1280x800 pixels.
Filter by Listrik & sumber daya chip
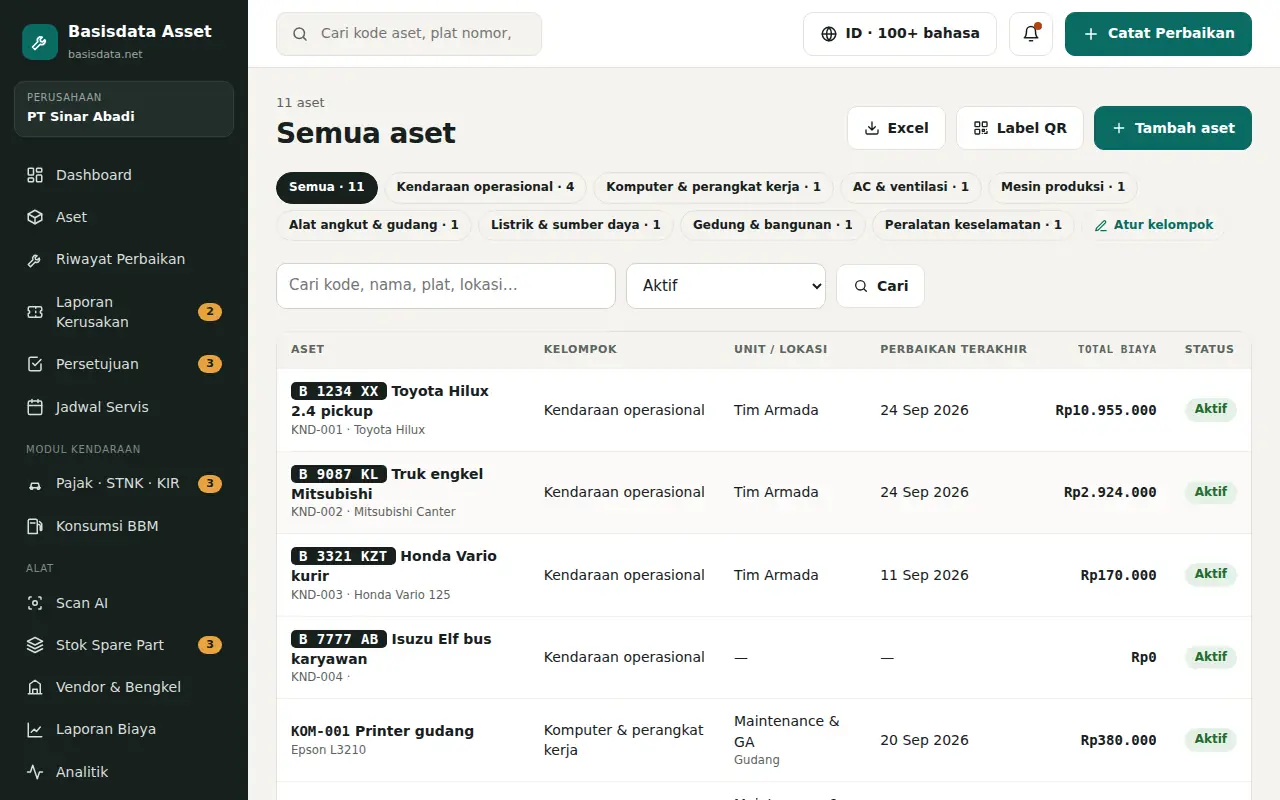(576, 225)
